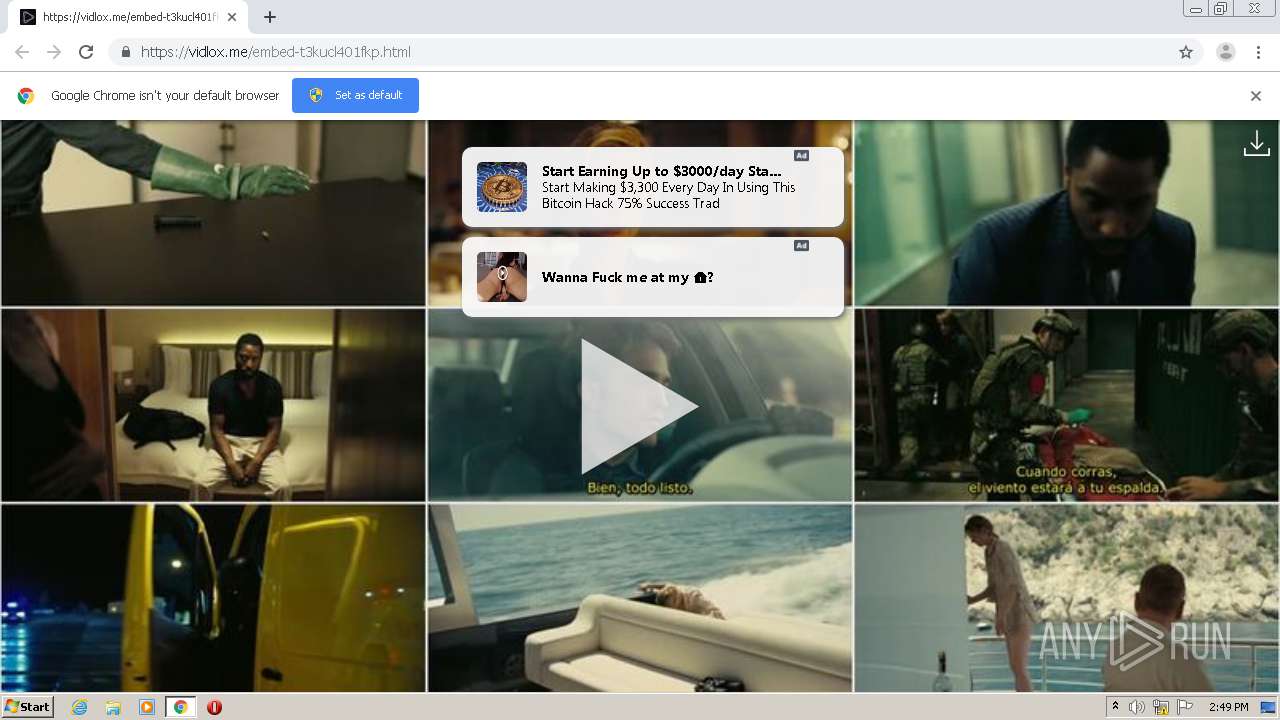Bookmark this page with the star icon

(x=1186, y=52)
